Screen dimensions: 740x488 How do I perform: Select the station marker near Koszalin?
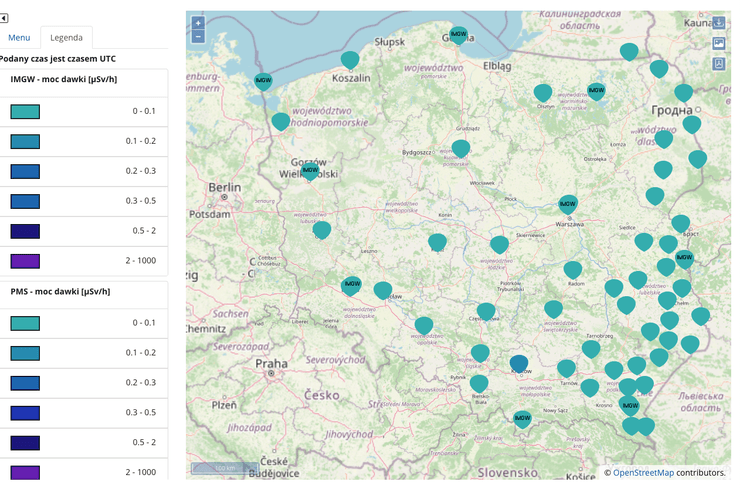pos(350,60)
